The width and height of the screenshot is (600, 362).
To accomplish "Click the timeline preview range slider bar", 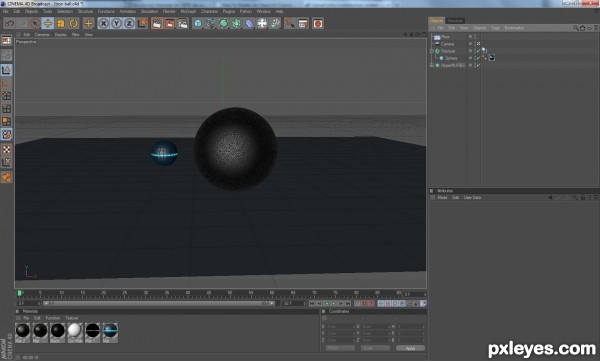I will pos(159,304).
